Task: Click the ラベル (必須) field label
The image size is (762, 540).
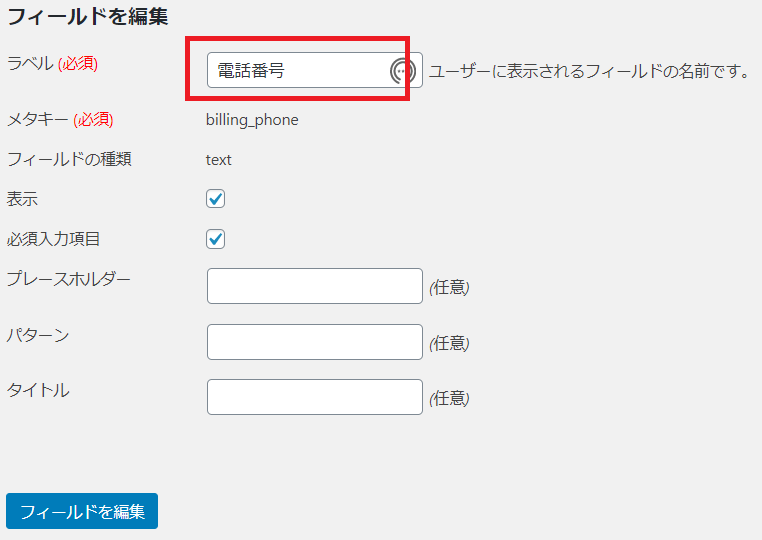Action: tap(52, 64)
